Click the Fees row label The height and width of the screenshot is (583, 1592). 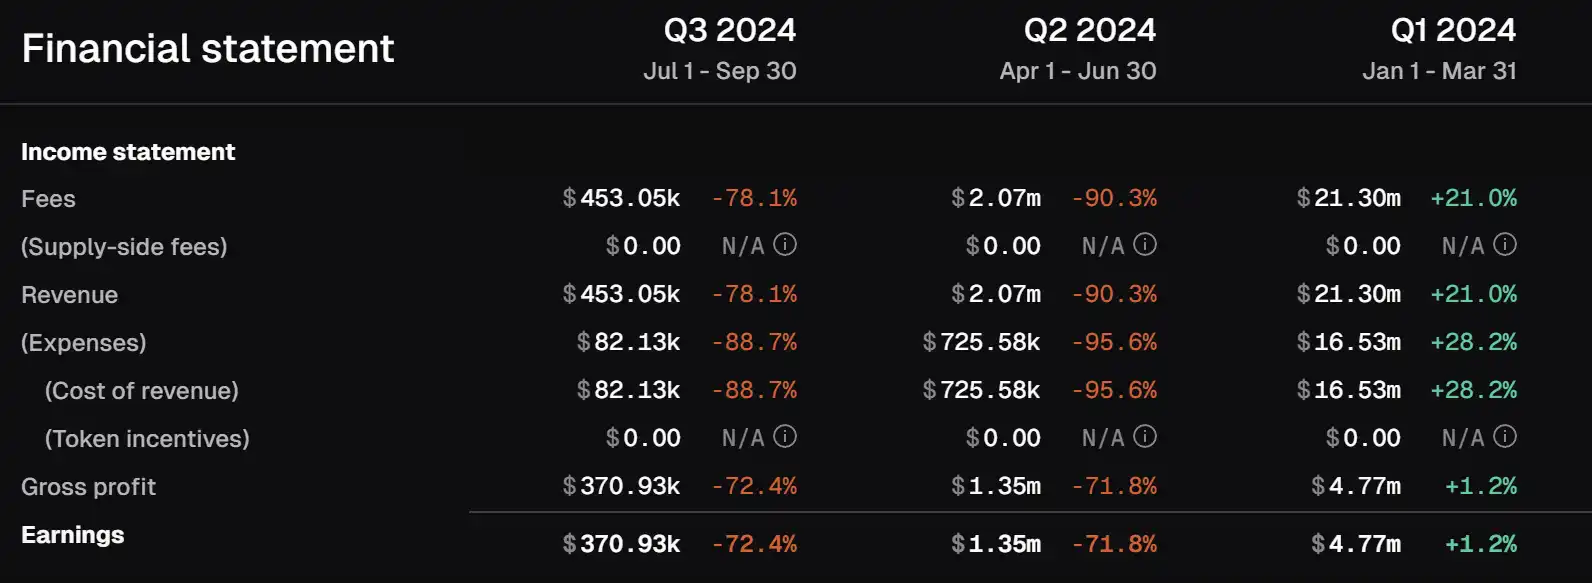pyautogui.click(x=48, y=199)
